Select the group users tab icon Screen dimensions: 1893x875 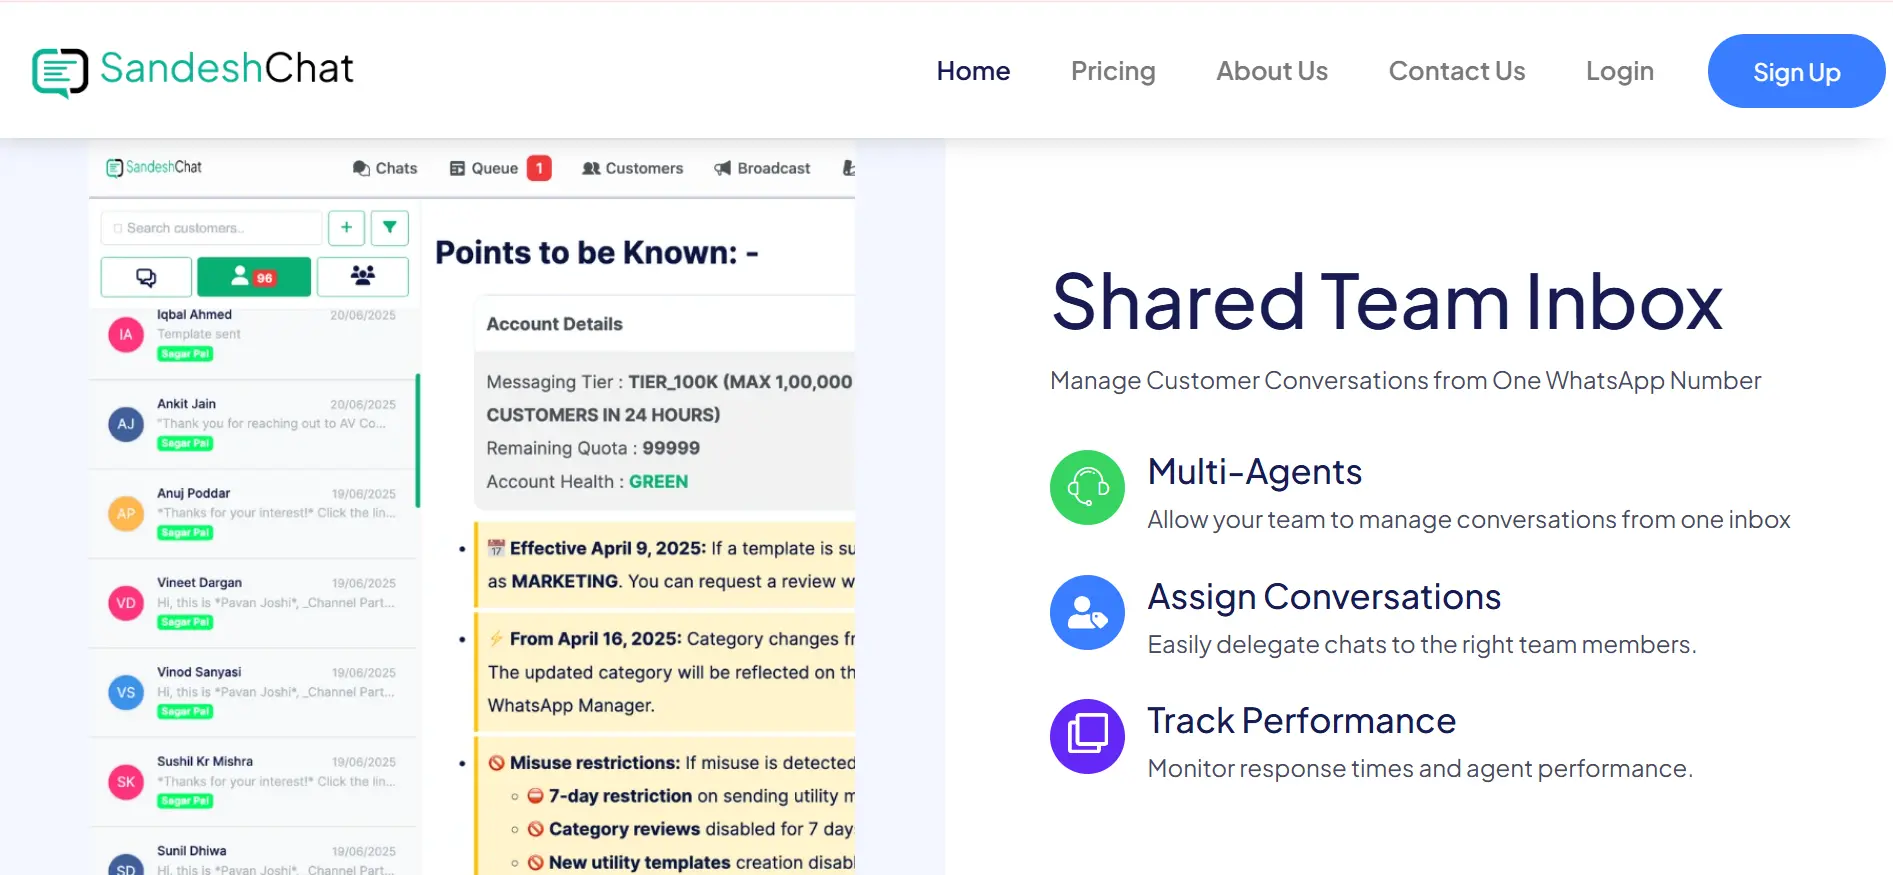[362, 276]
